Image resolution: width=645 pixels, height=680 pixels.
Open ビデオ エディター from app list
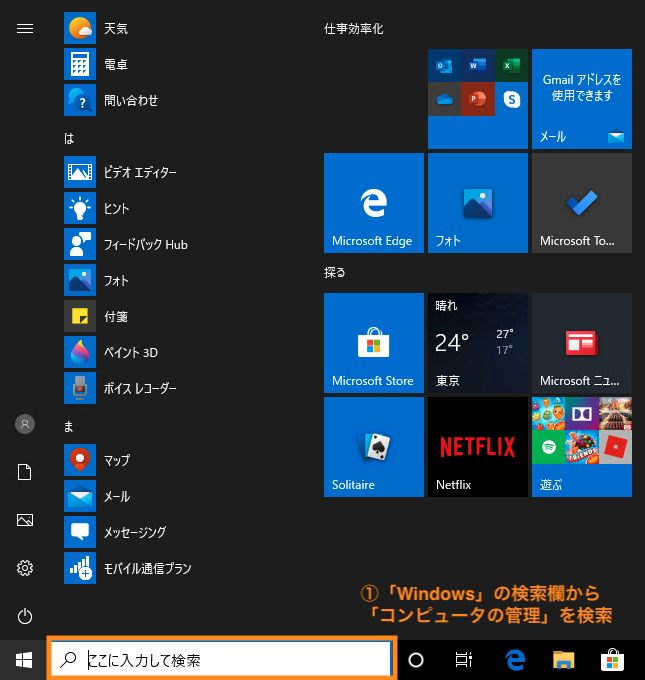coord(121,172)
